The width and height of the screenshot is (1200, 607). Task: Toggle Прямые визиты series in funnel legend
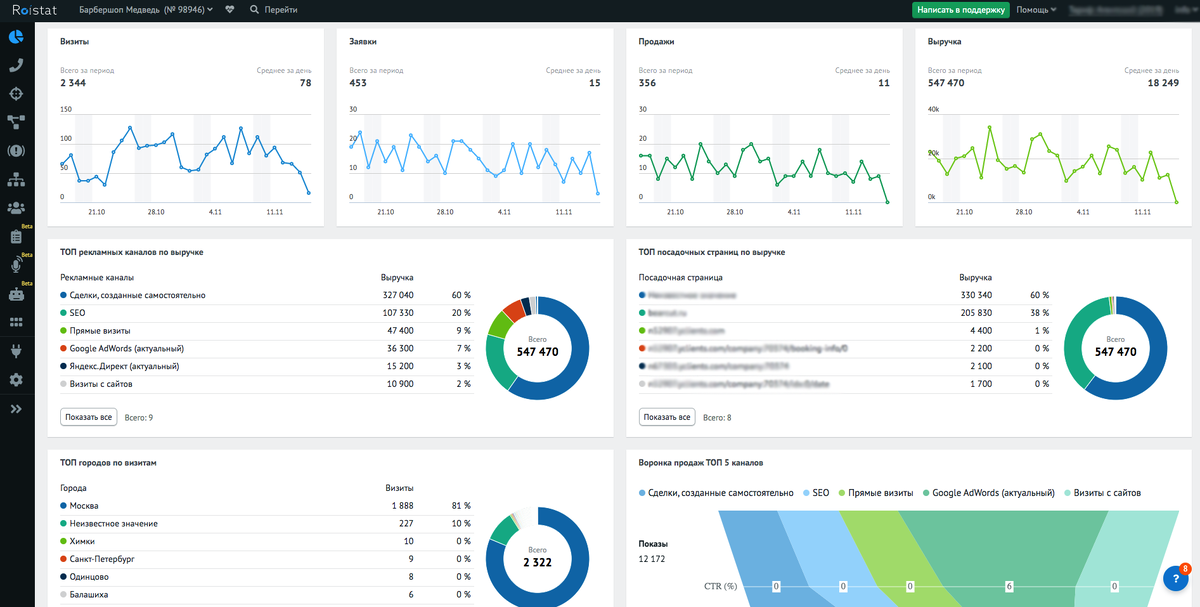pos(875,493)
